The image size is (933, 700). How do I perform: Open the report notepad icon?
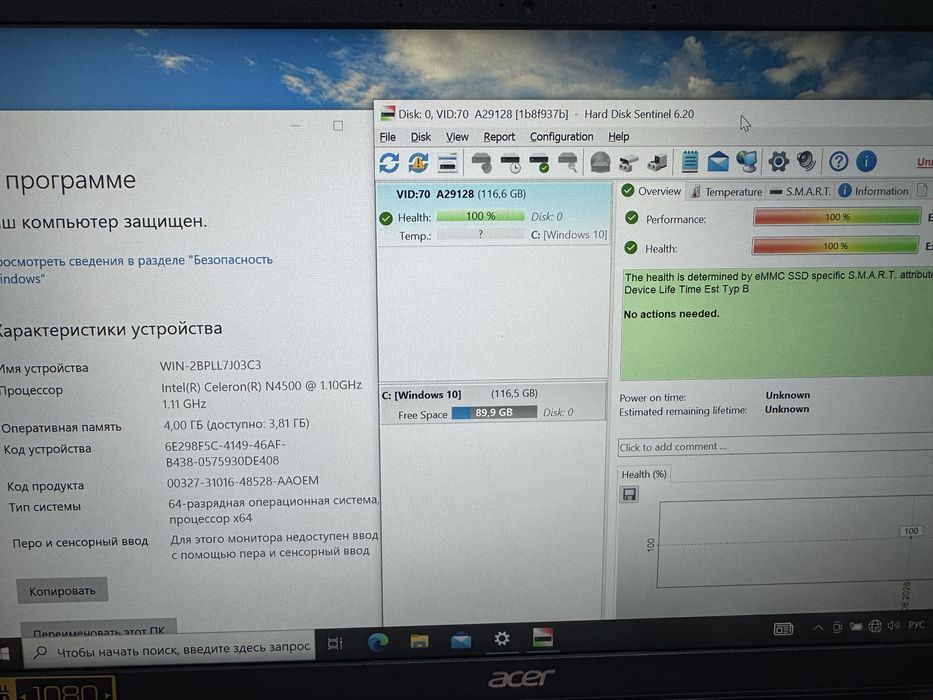click(x=690, y=161)
